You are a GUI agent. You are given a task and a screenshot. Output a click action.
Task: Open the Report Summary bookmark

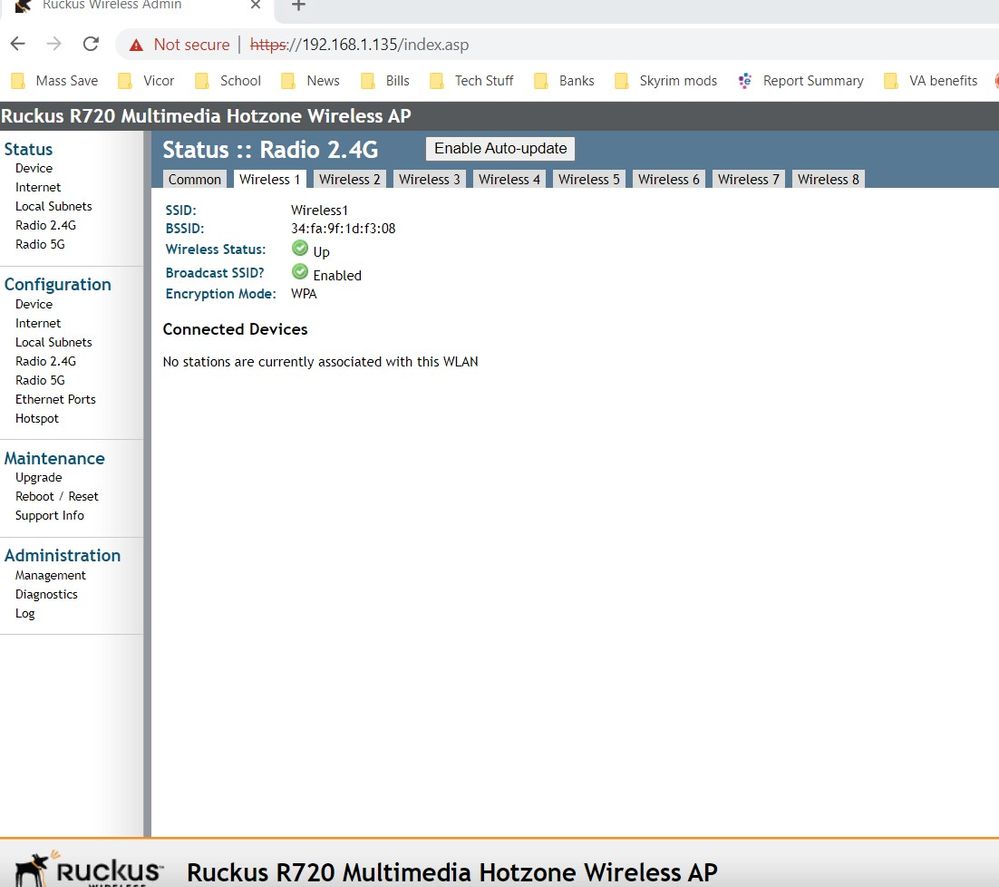click(x=801, y=81)
